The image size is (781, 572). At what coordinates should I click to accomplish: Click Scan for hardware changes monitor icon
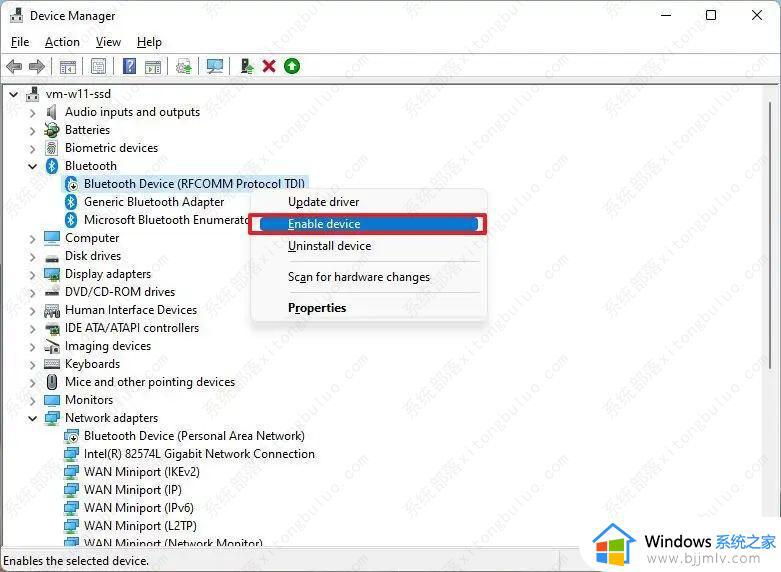(215, 66)
